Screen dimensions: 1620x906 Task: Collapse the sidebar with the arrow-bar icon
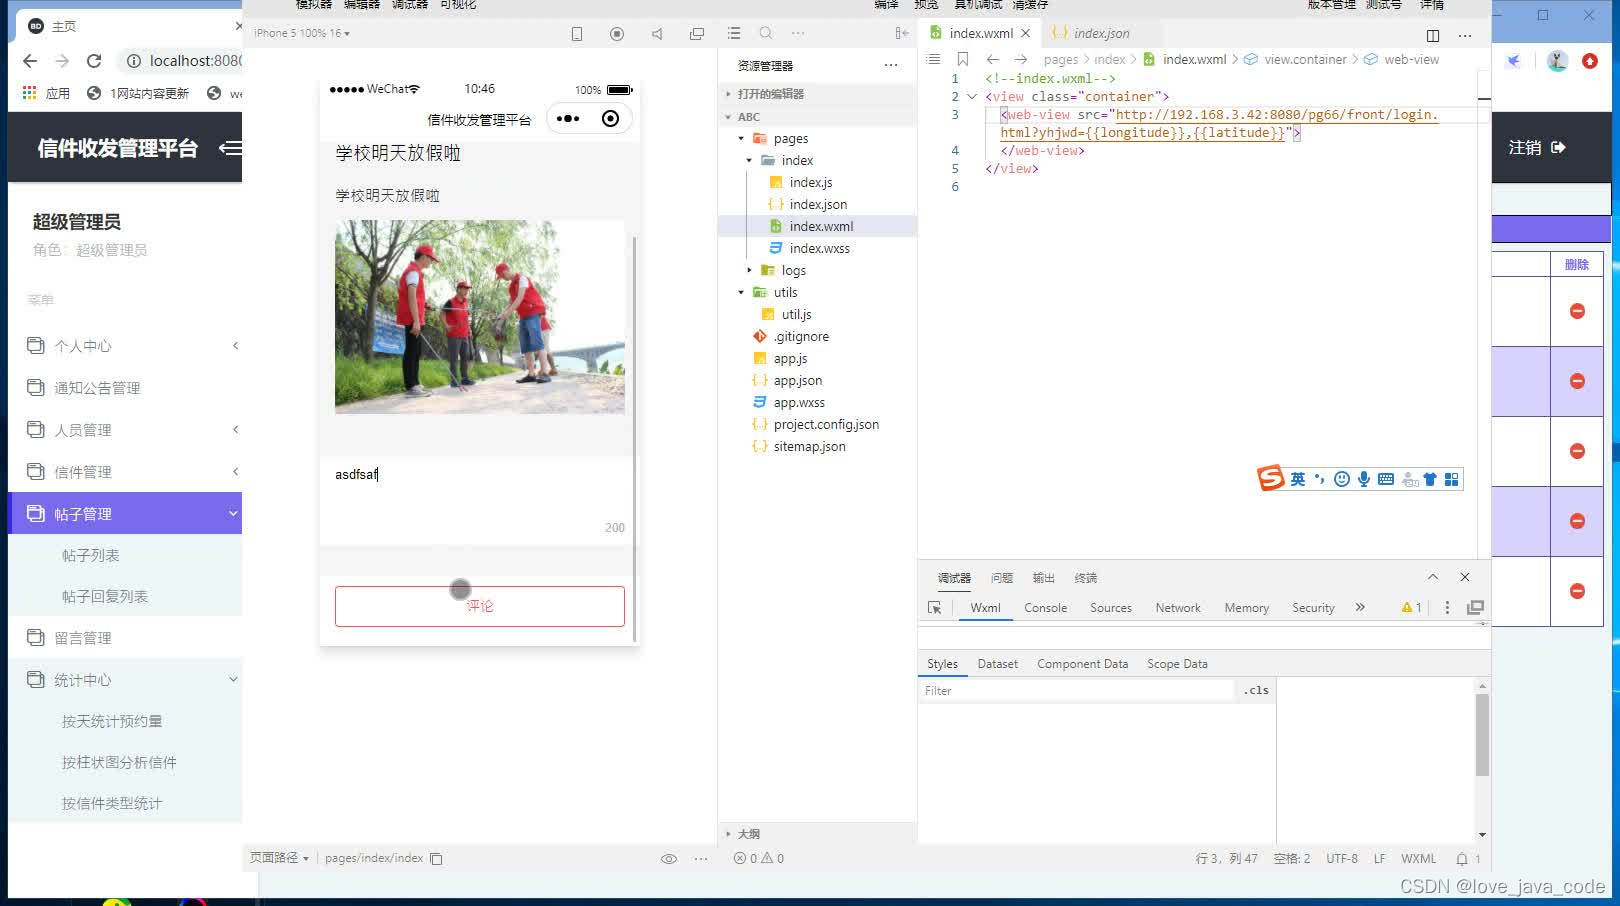[902, 33]
